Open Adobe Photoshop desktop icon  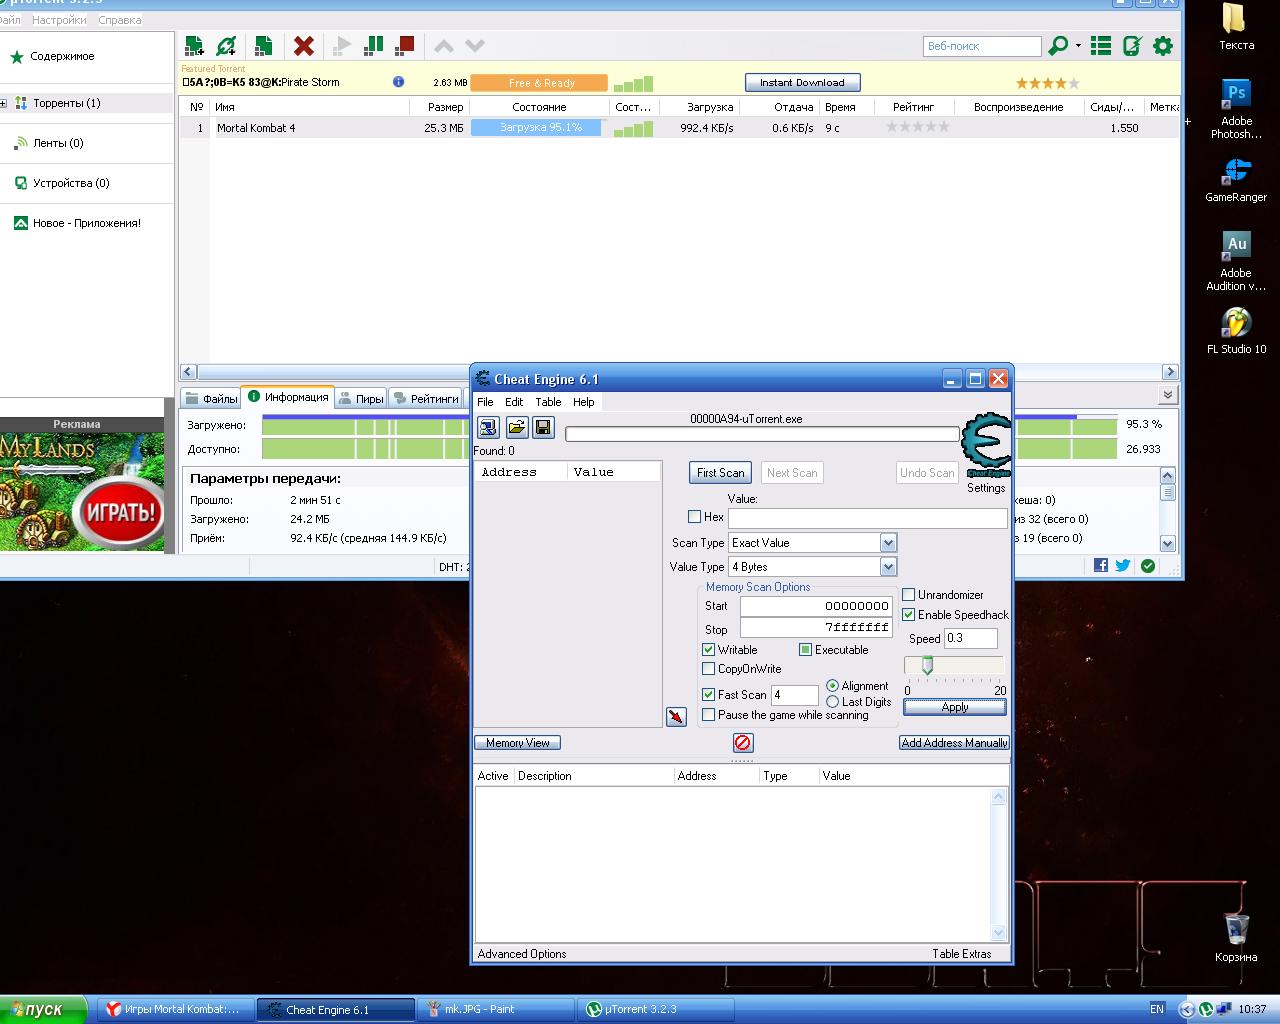tap(1236, 109)
